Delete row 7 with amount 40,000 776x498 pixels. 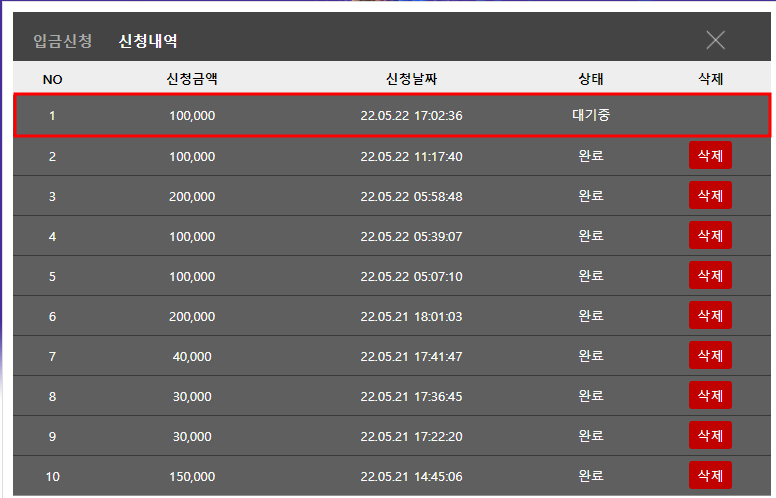pyautogui.click(x=710, y=355)
